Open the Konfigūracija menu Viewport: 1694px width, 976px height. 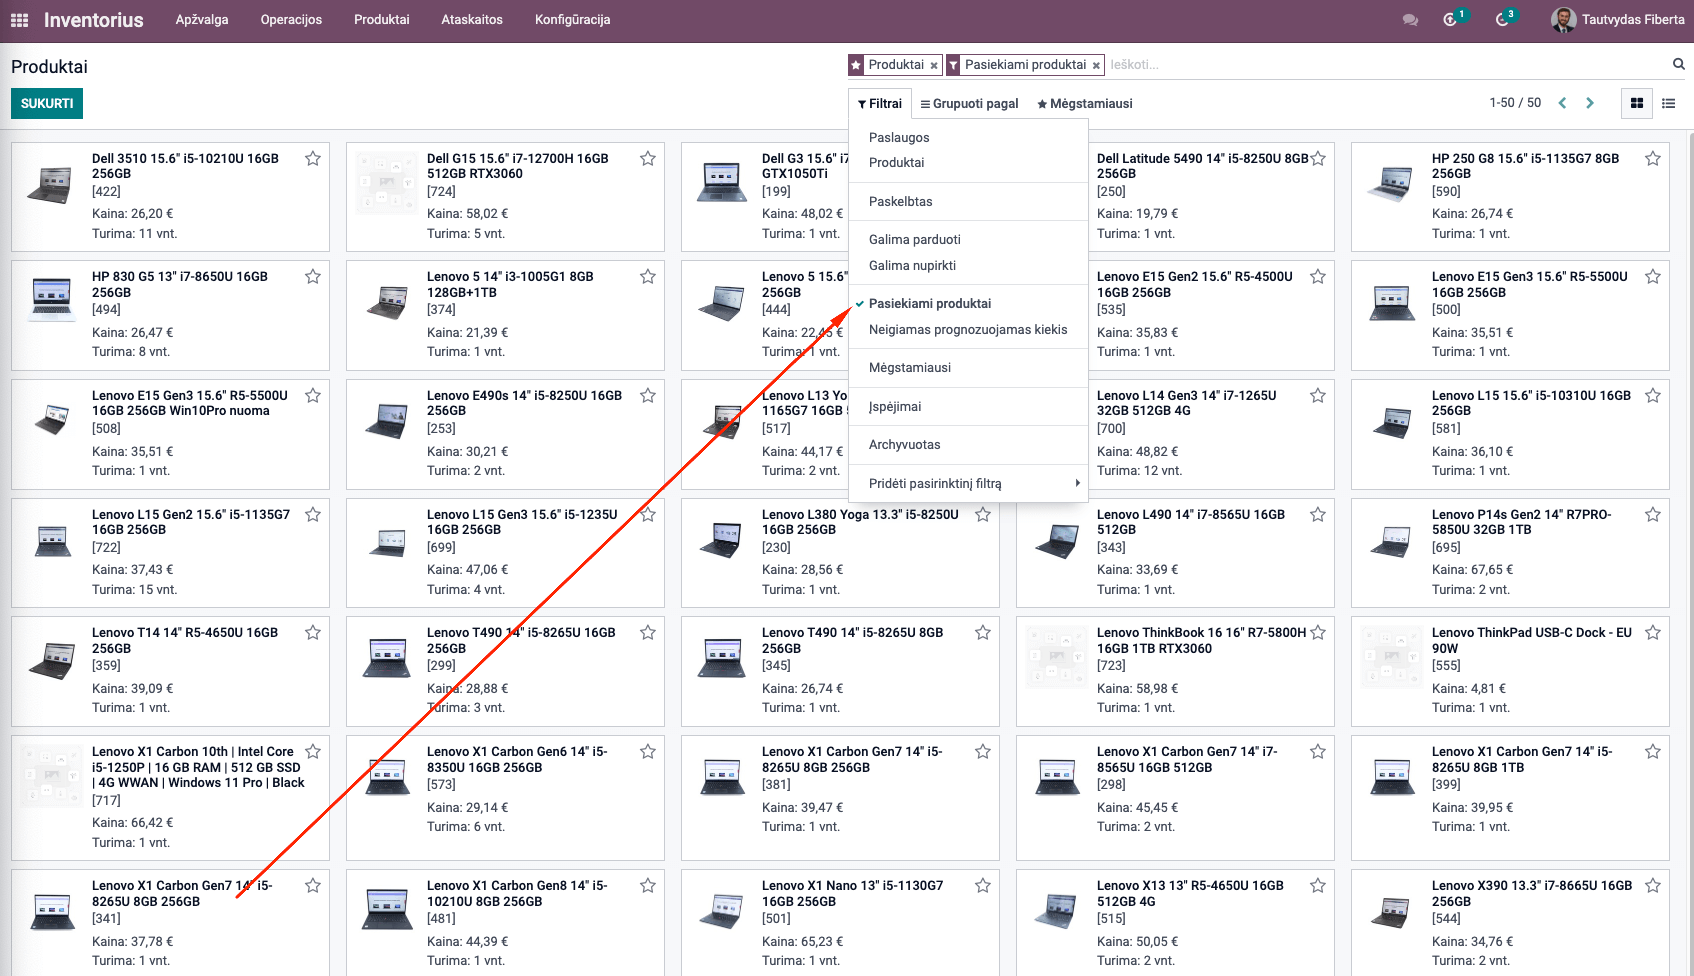pyautogui.click(x=572, y=20)
